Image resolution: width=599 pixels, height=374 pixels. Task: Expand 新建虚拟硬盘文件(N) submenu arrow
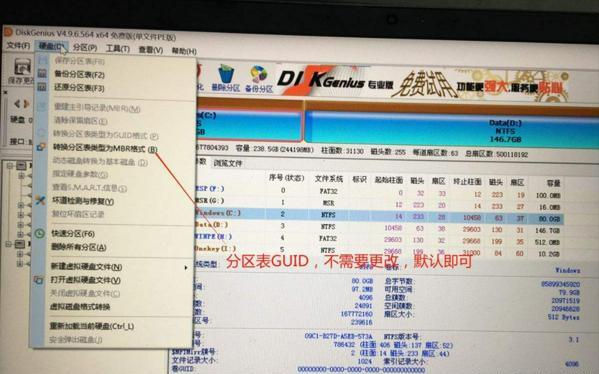pyautogui.click(x=186, y=268)
